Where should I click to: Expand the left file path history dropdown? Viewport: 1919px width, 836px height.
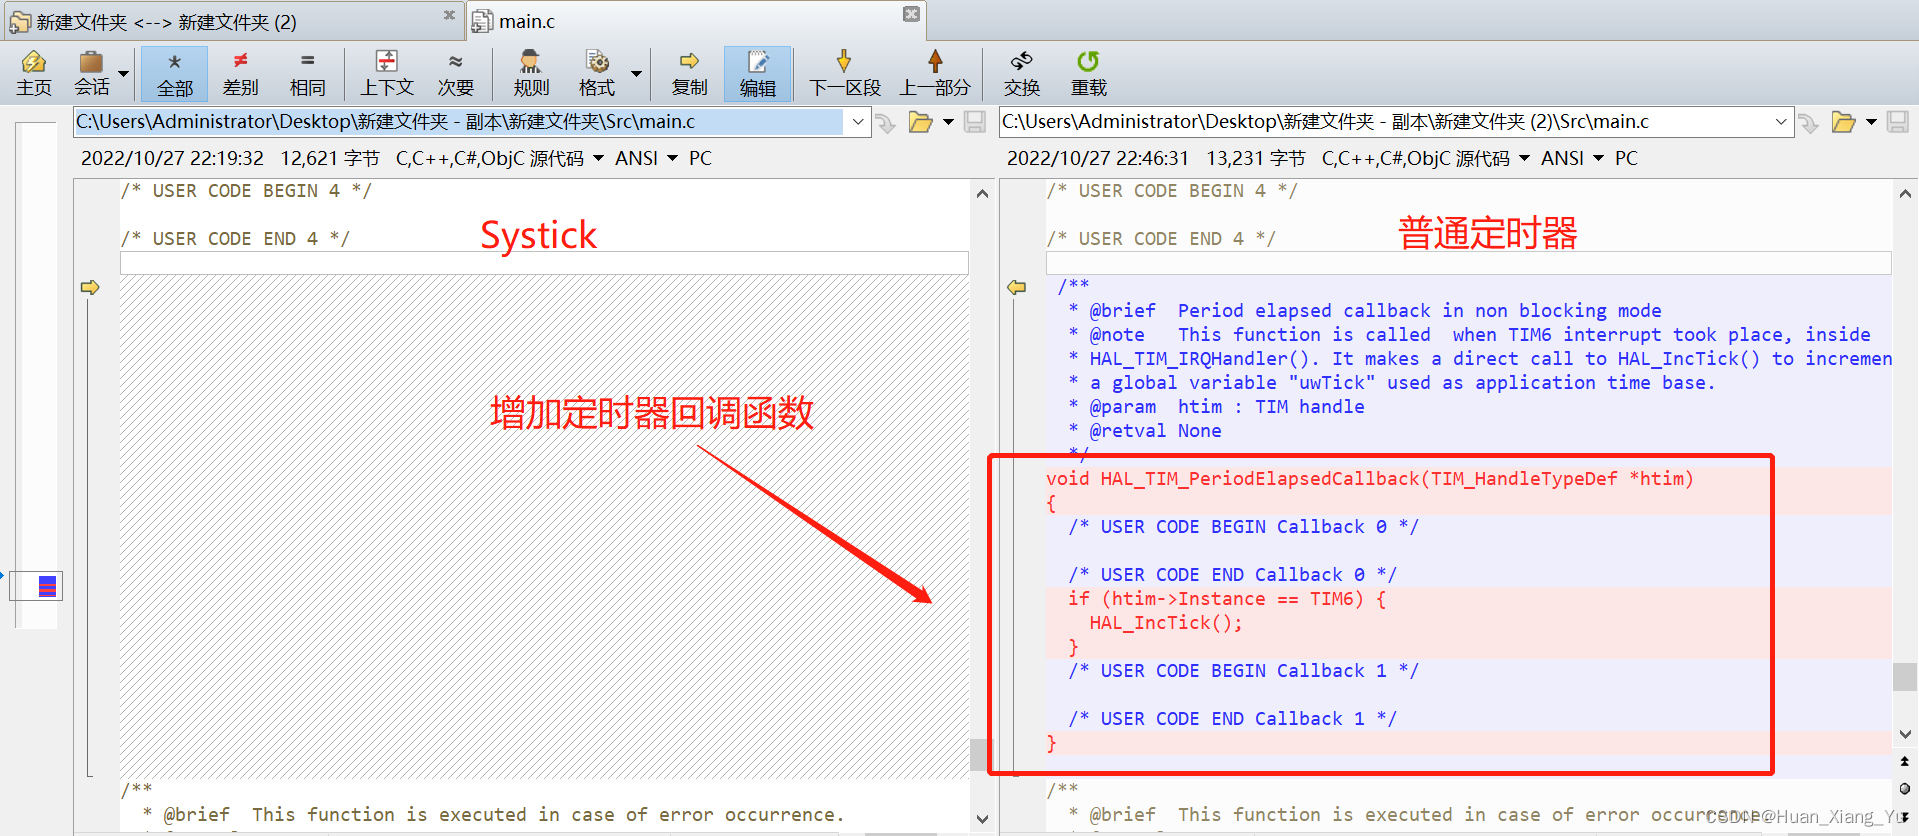(x=858, y=122)
